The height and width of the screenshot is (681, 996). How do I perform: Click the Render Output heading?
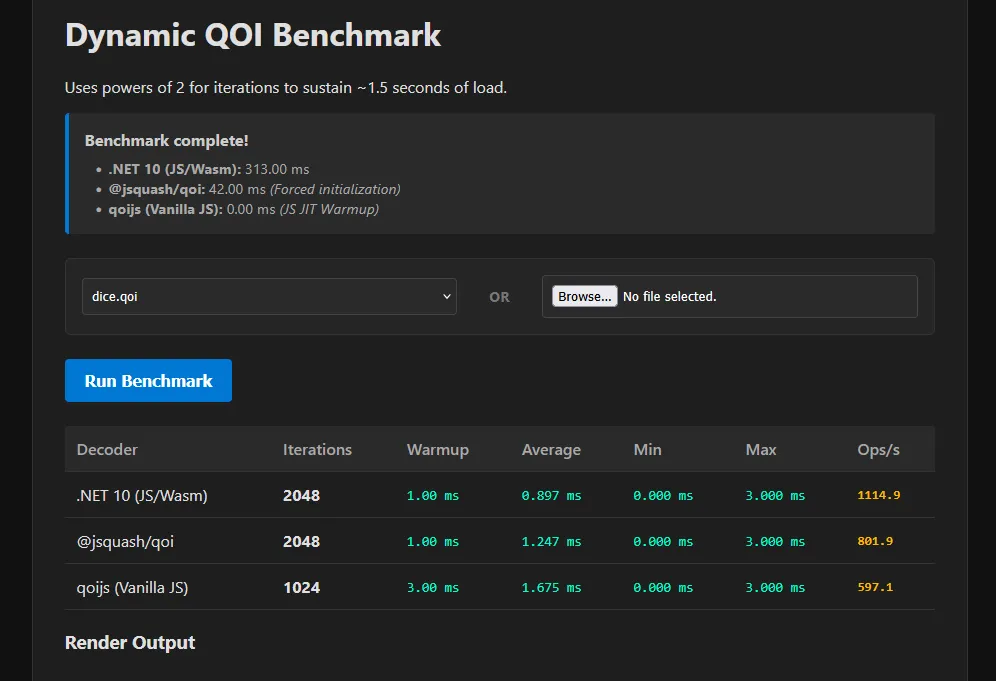pyautogui.click(x=130, y=642)
